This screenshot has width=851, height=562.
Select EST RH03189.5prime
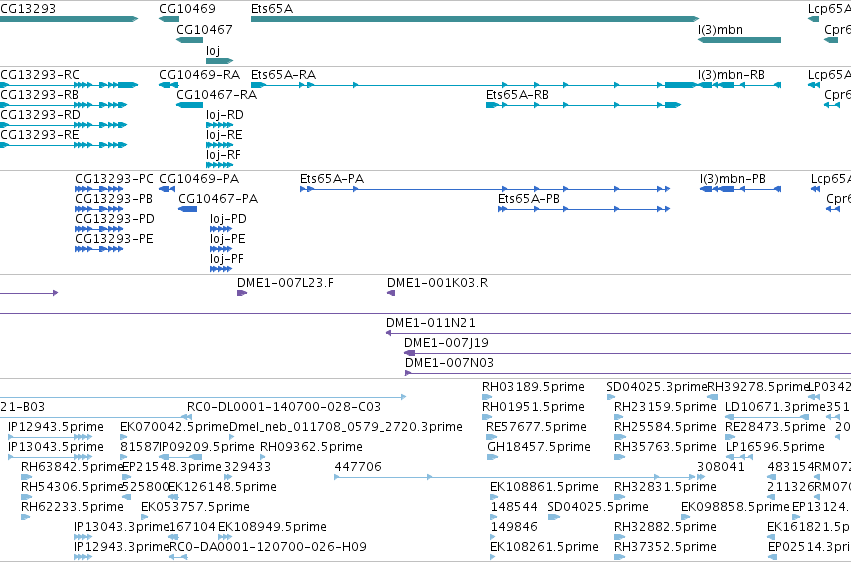[486, 397]
